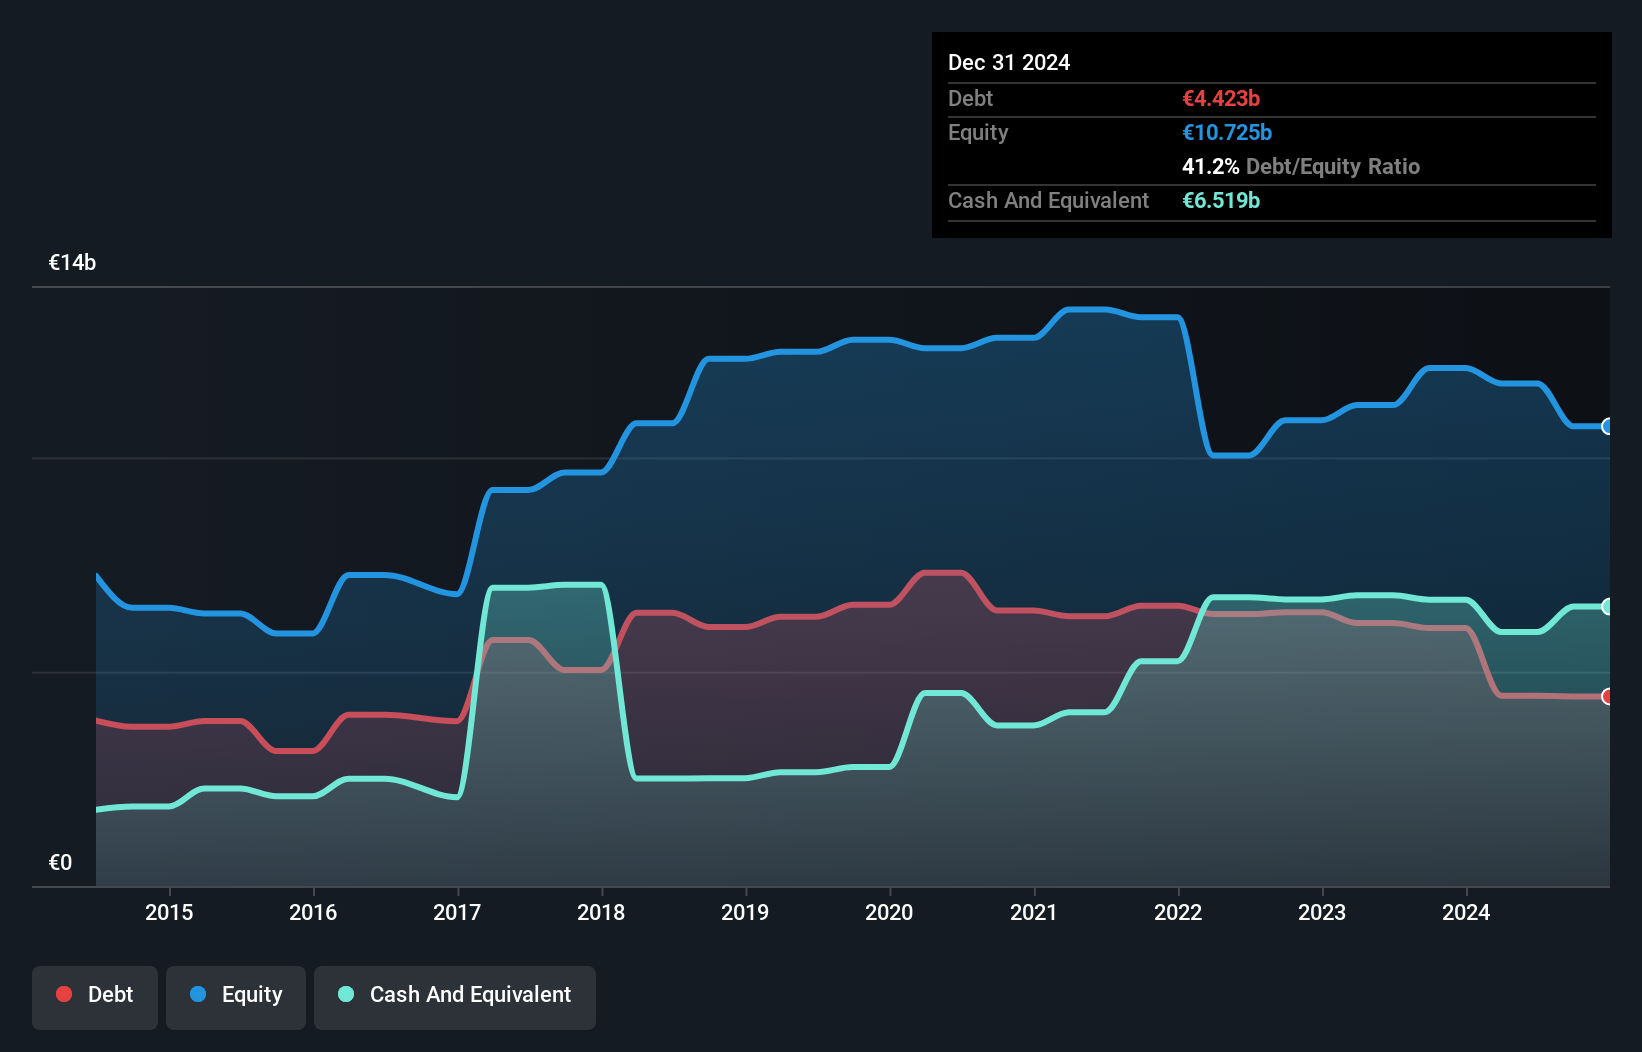Toggle the Equity legend button

(x=235, y=997)
